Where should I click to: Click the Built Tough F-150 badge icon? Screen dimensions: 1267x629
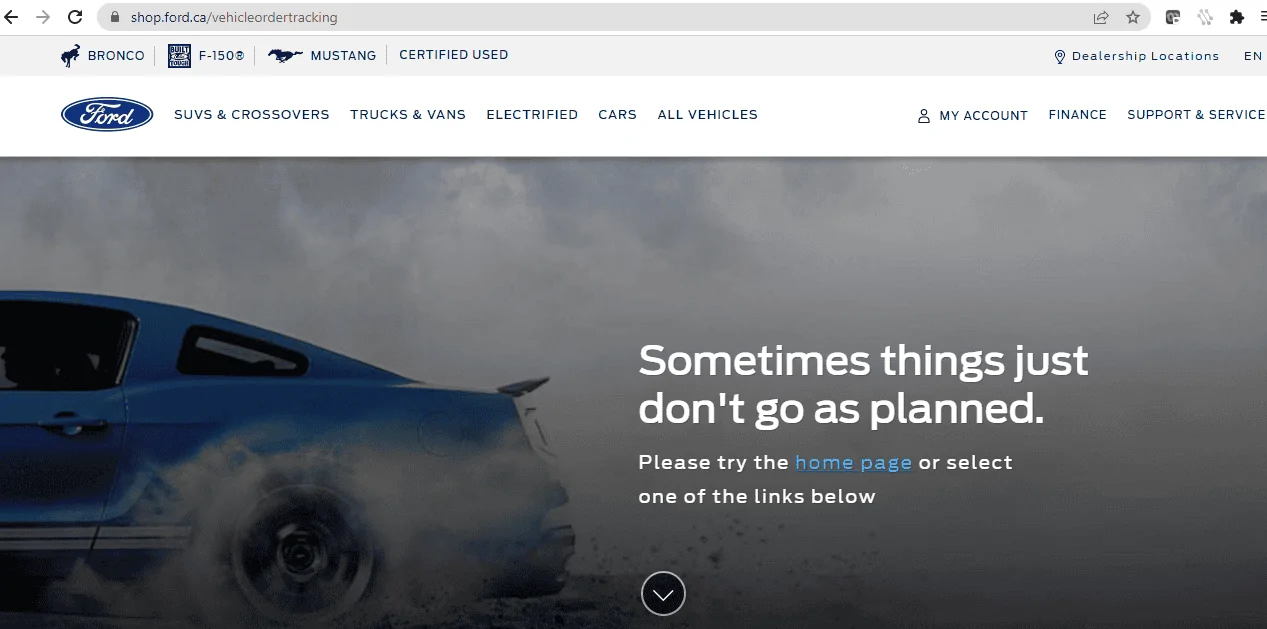point(179,56)
